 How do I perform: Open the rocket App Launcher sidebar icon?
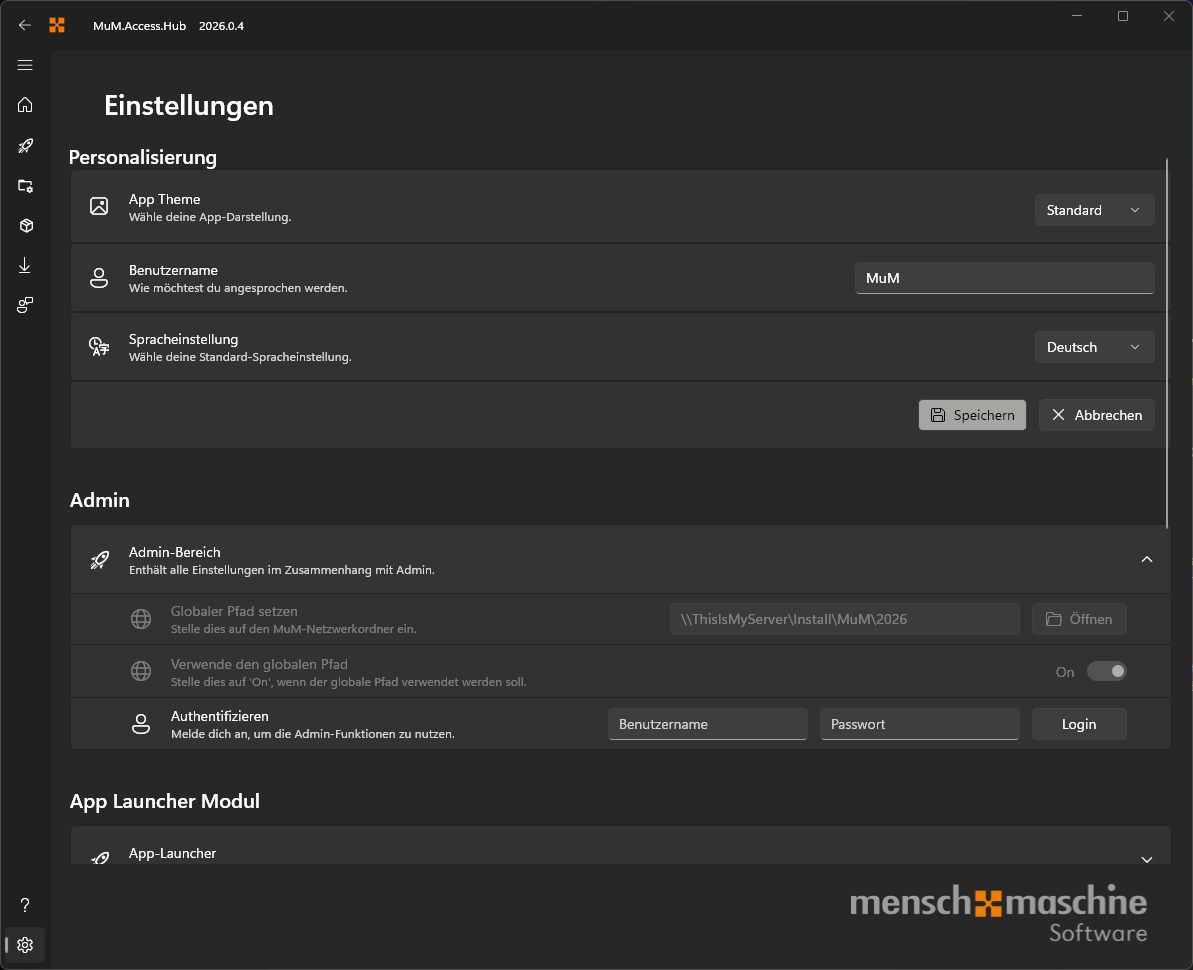point(25,146)
